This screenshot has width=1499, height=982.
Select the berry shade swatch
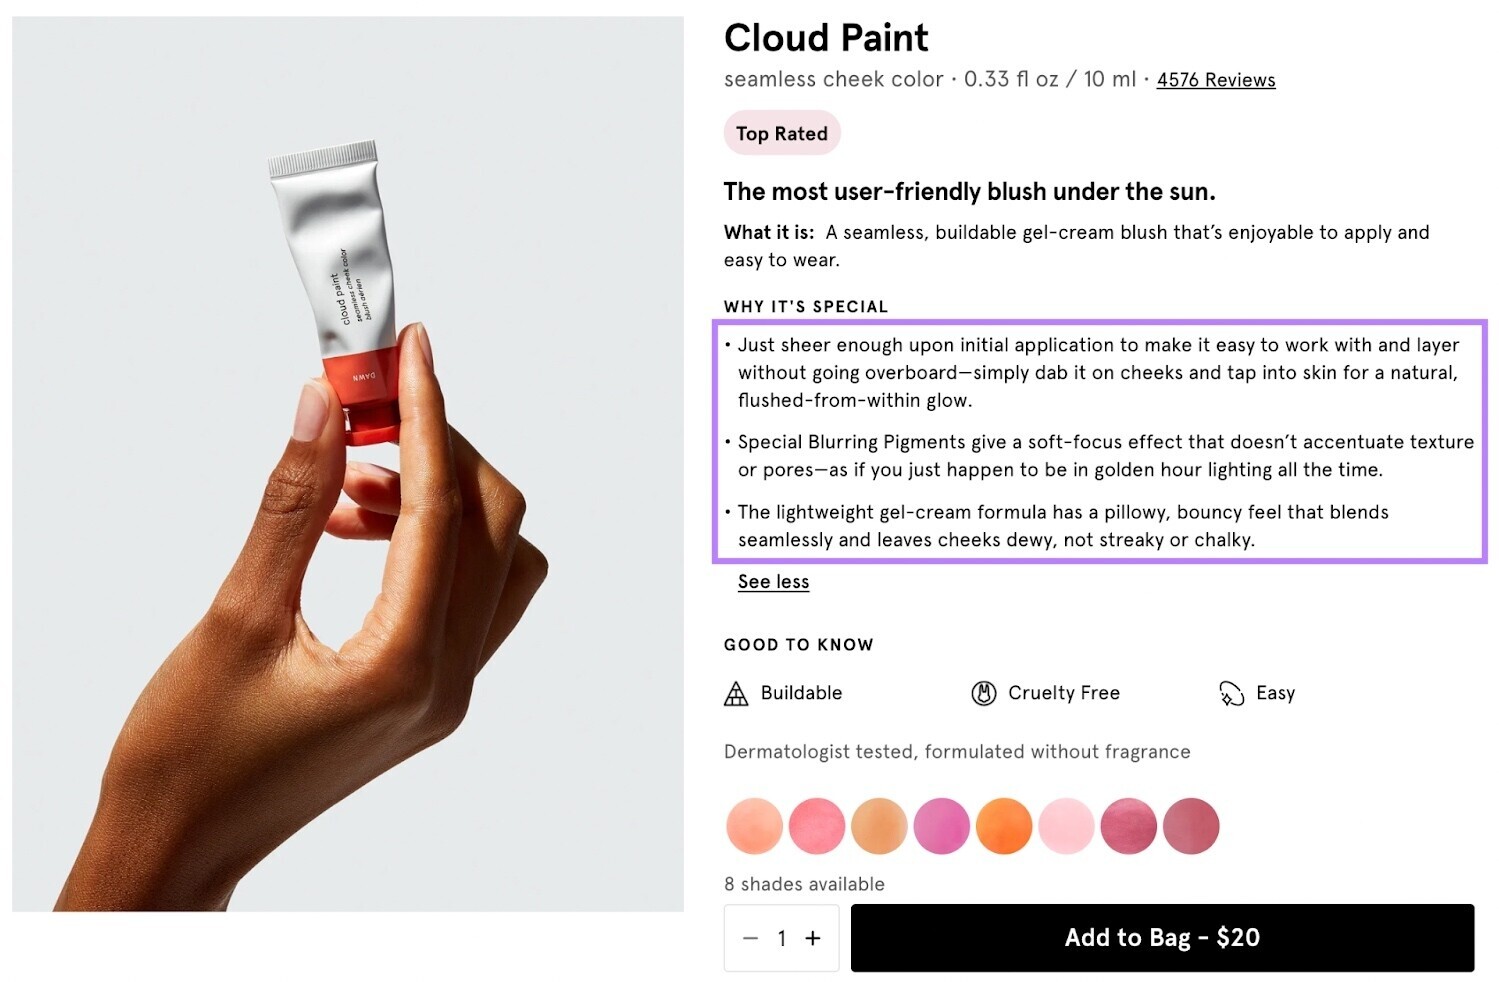tap(1129, 825)
